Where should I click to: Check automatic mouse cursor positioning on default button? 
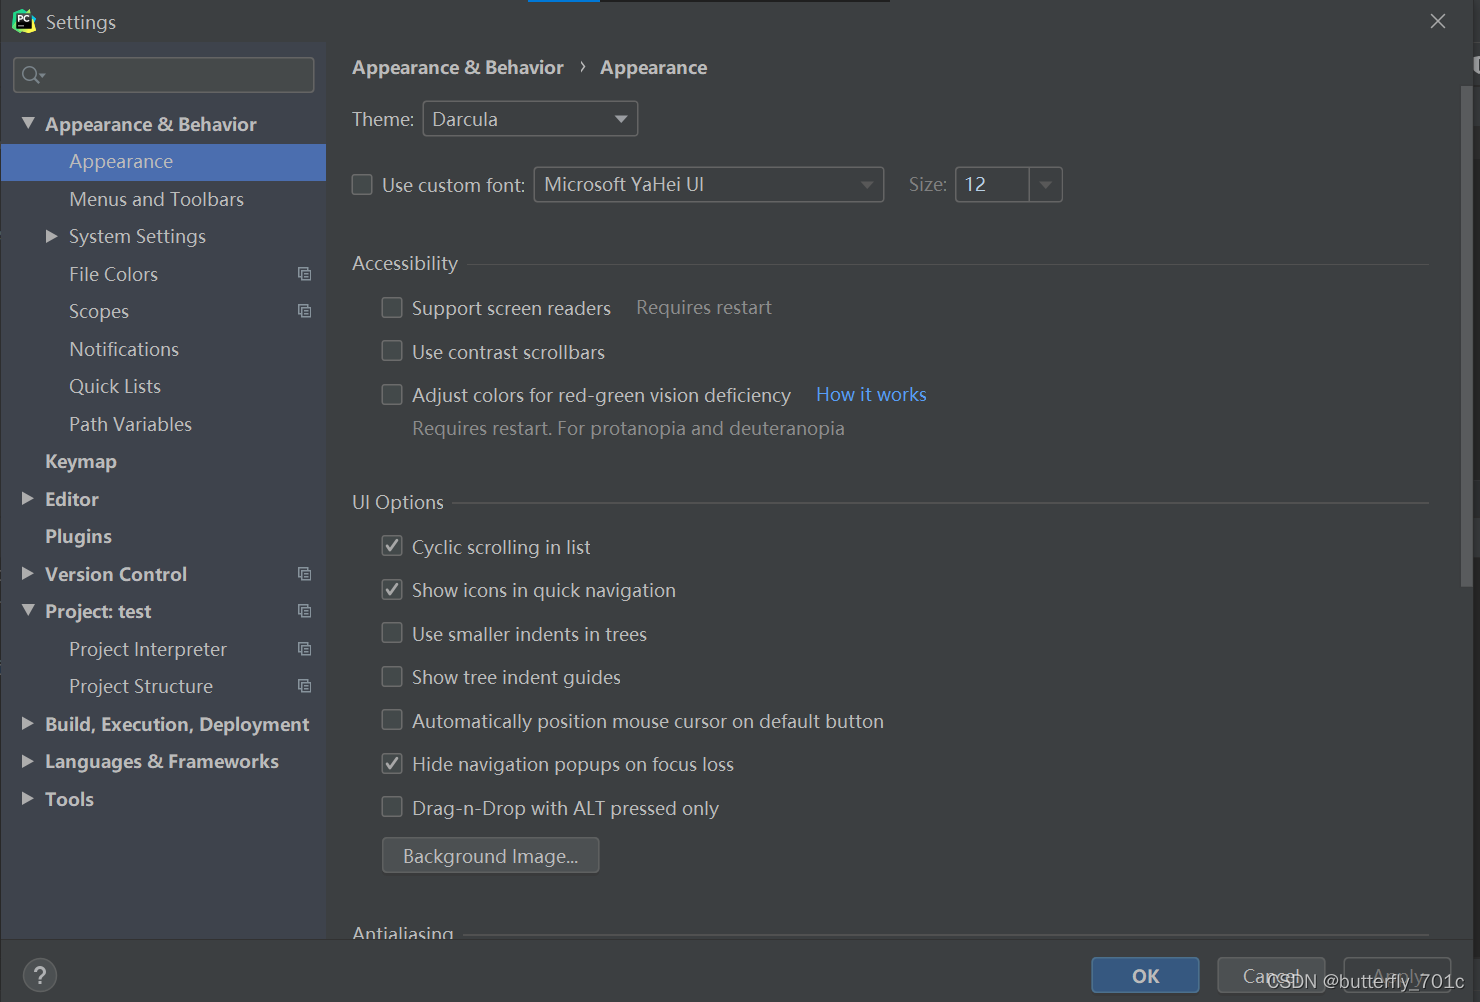click(392, 720)
